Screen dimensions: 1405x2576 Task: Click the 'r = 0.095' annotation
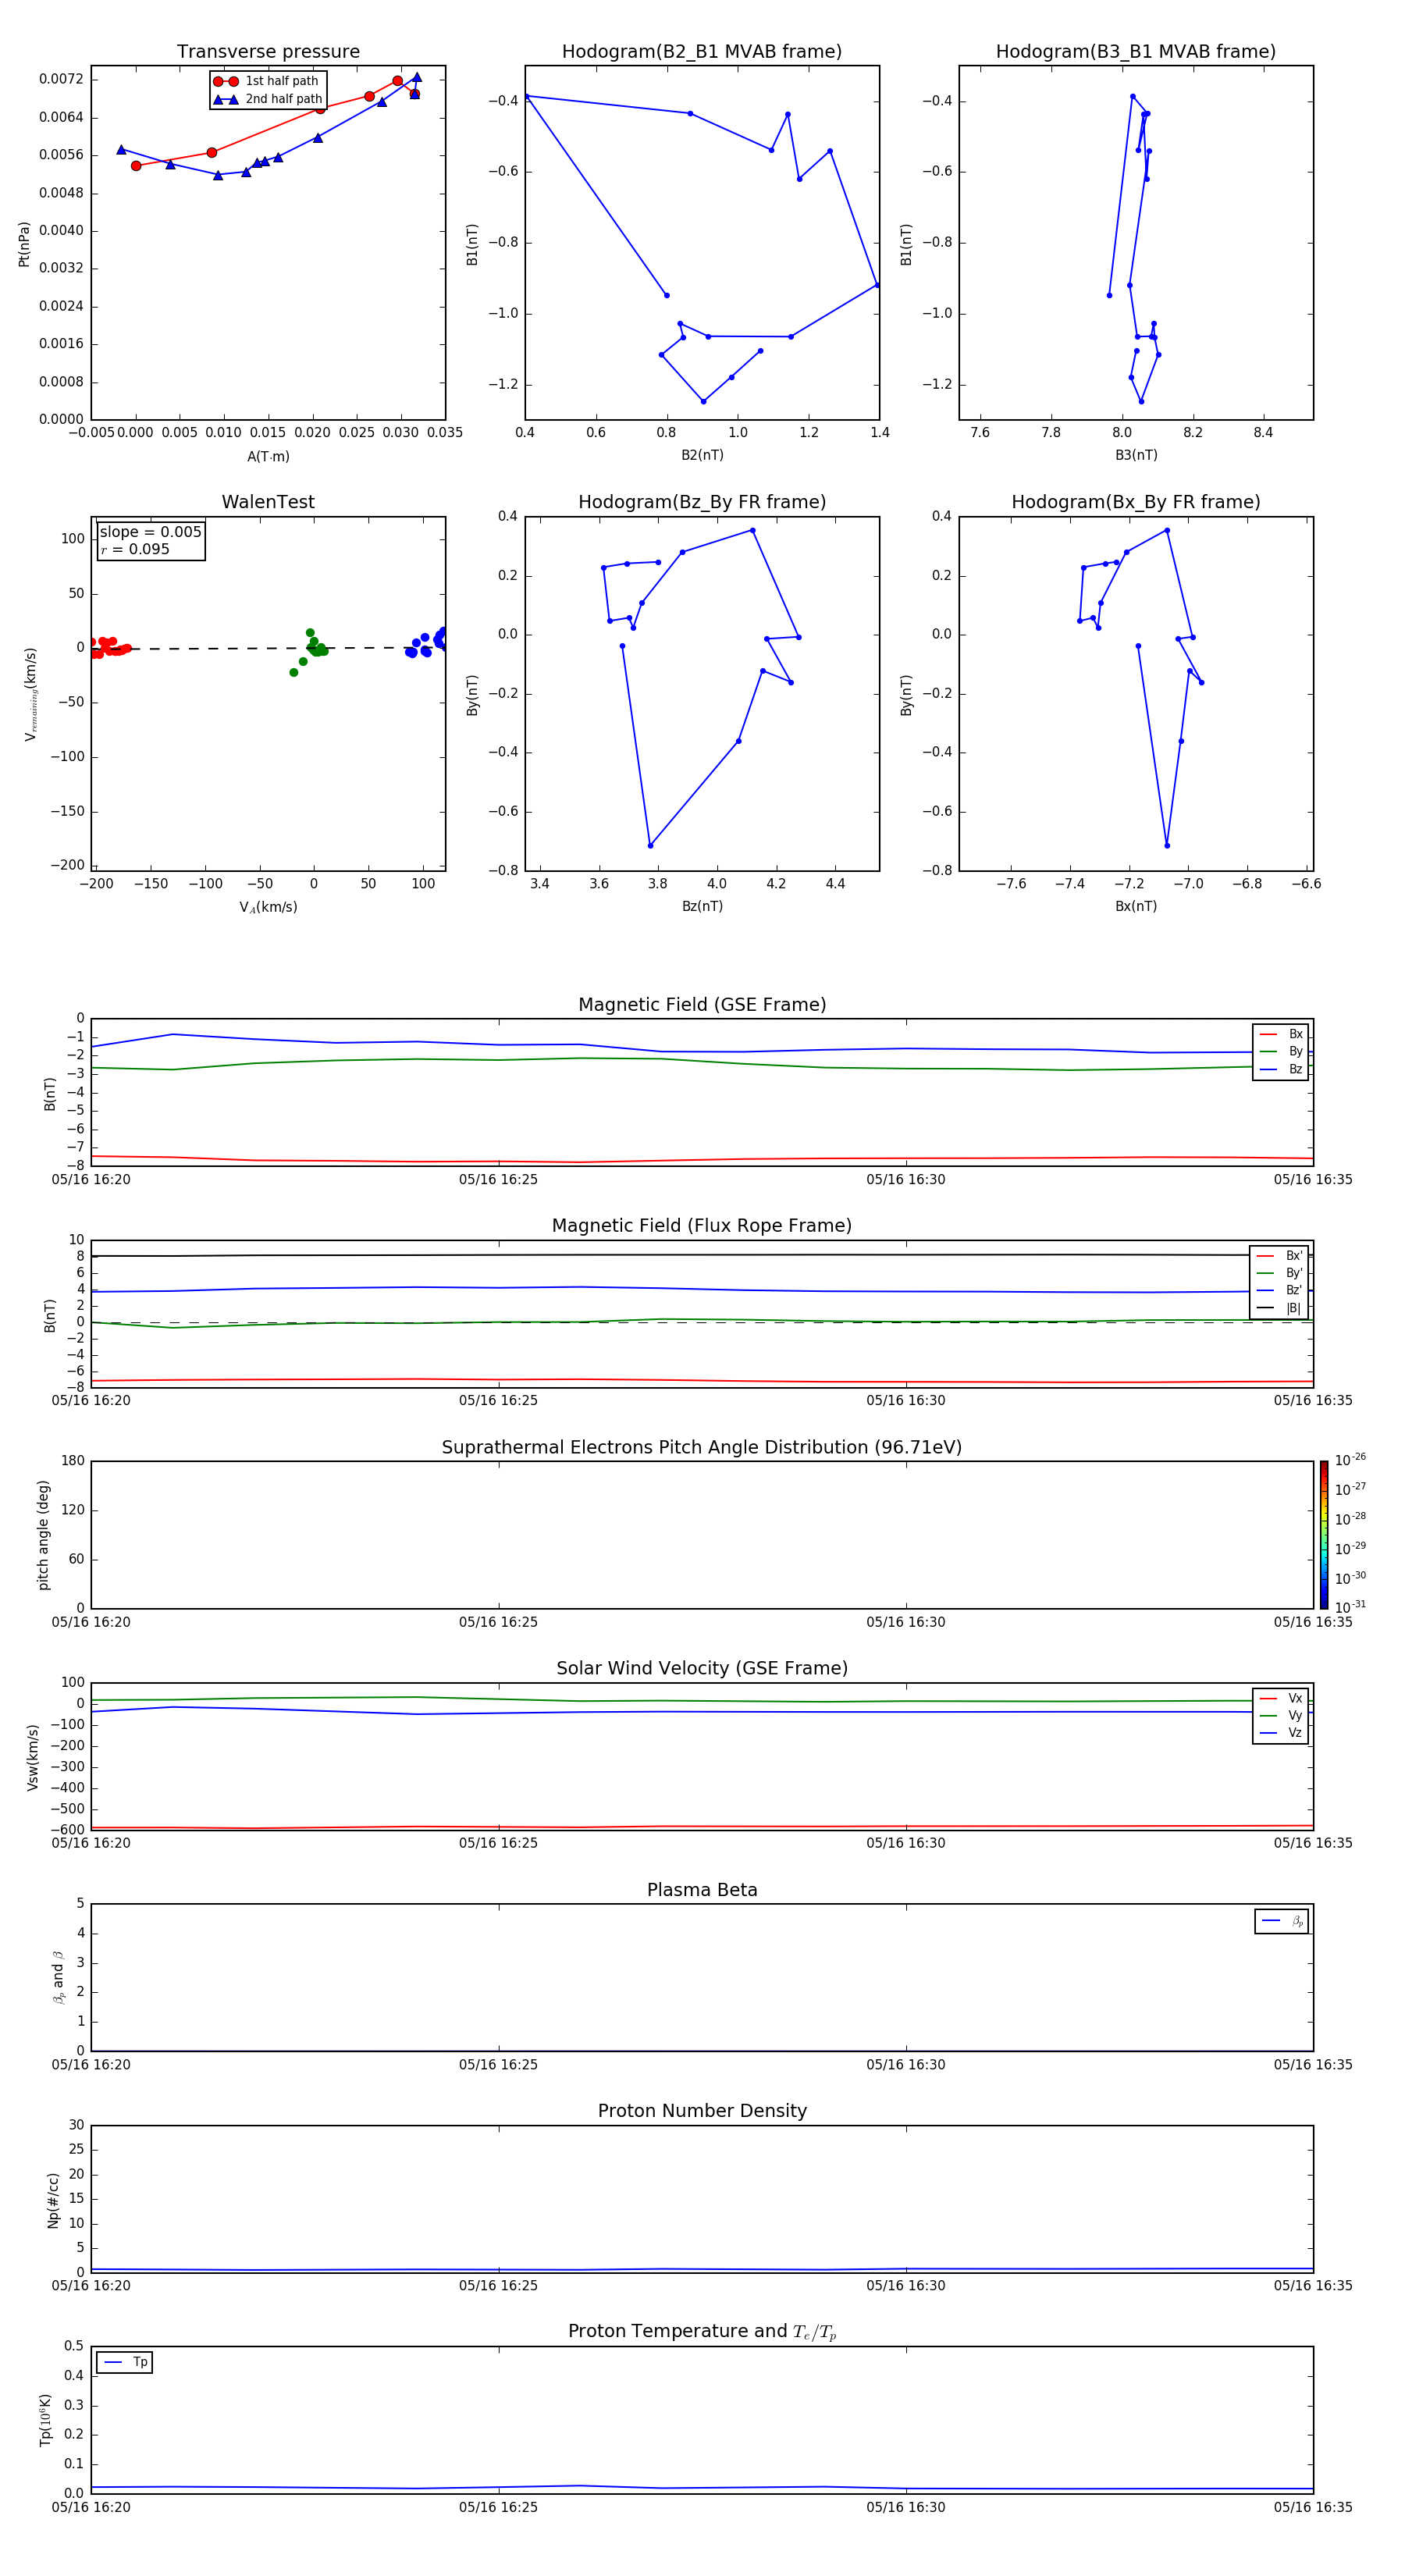135,549
